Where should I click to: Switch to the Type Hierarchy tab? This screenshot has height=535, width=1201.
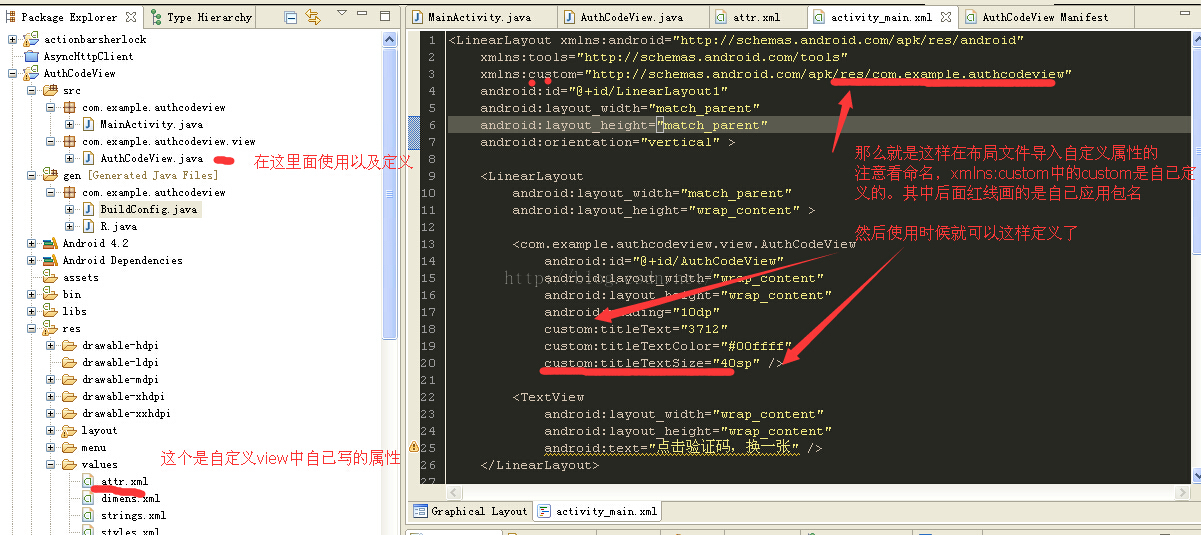click(201, 17)
